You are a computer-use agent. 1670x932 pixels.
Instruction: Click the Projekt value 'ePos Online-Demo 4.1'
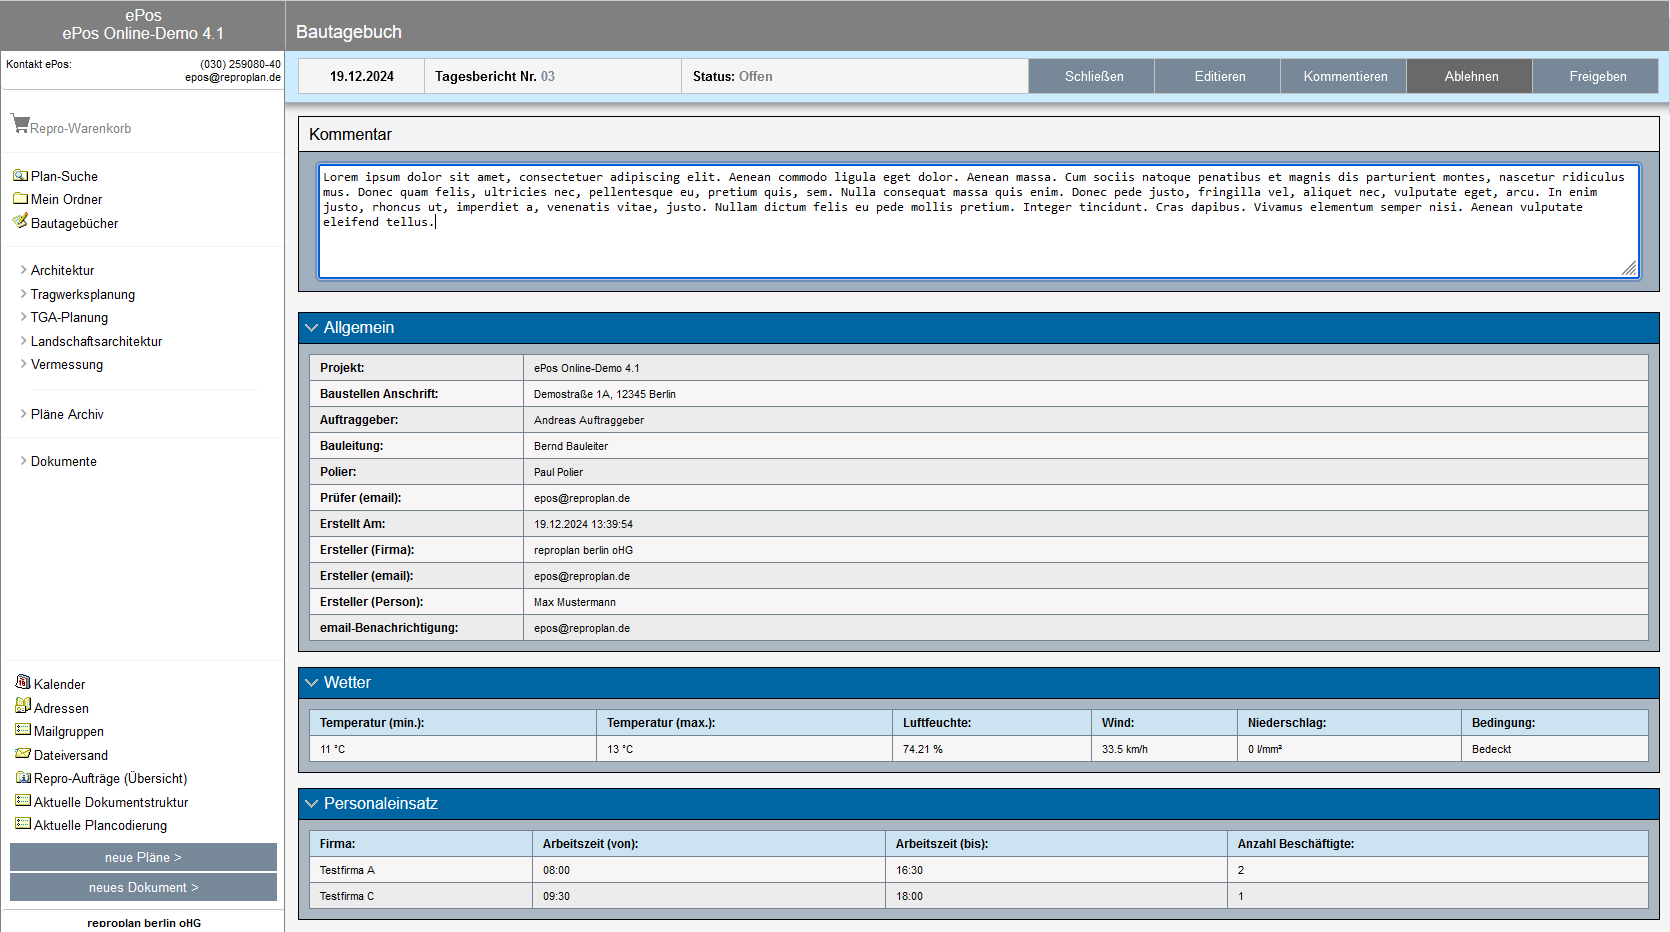586,368
